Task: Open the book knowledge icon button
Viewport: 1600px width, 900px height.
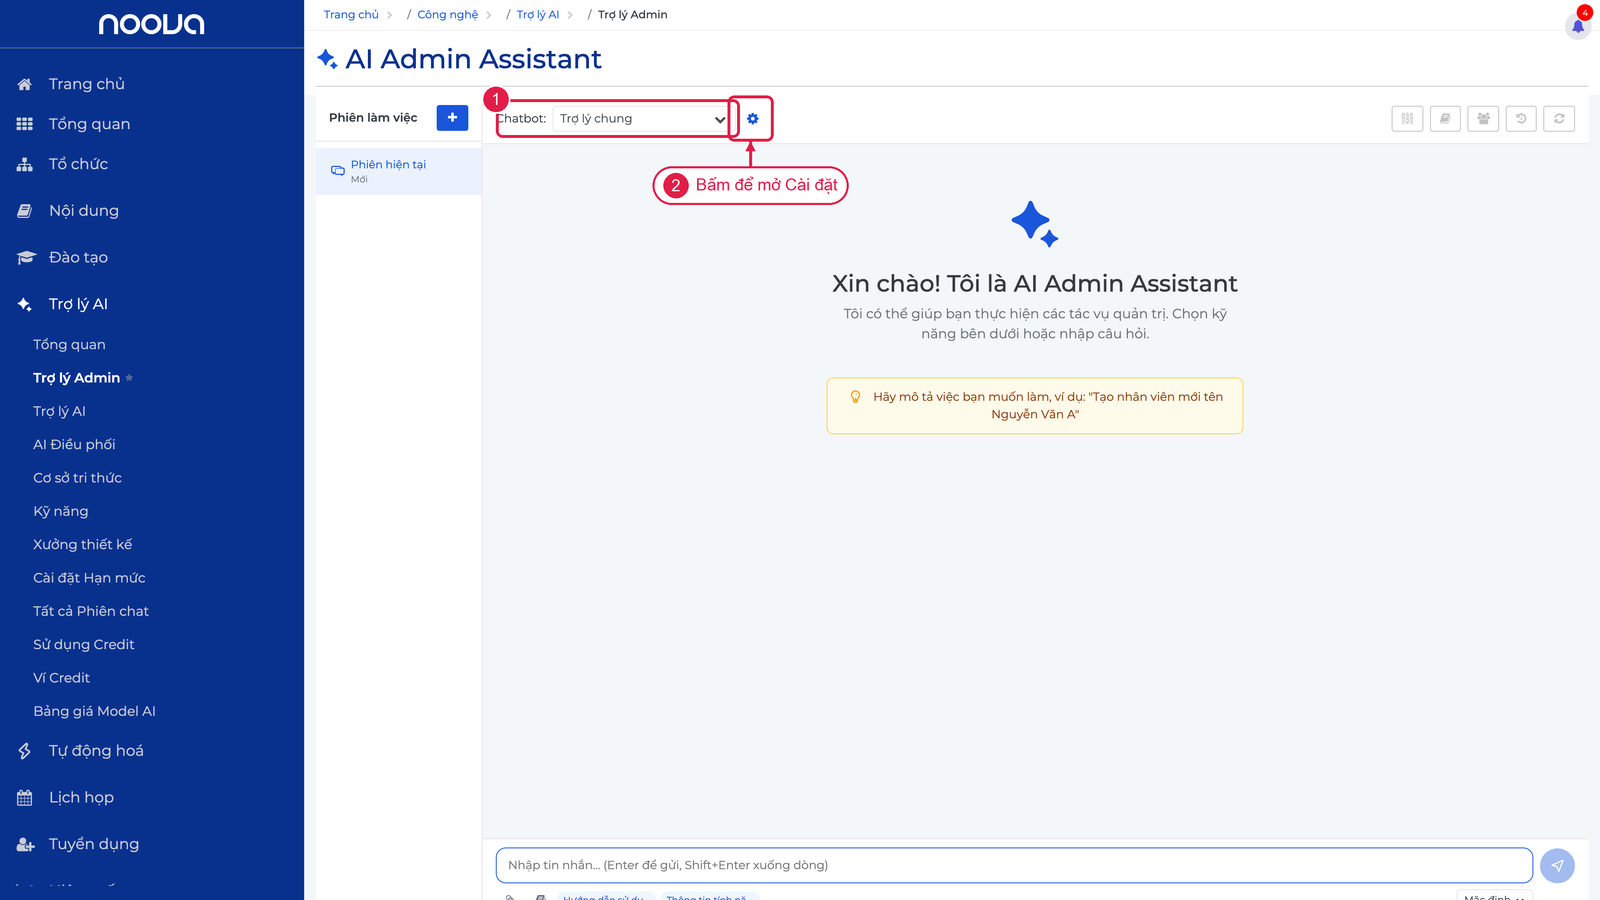Action: click(1445, 119)
